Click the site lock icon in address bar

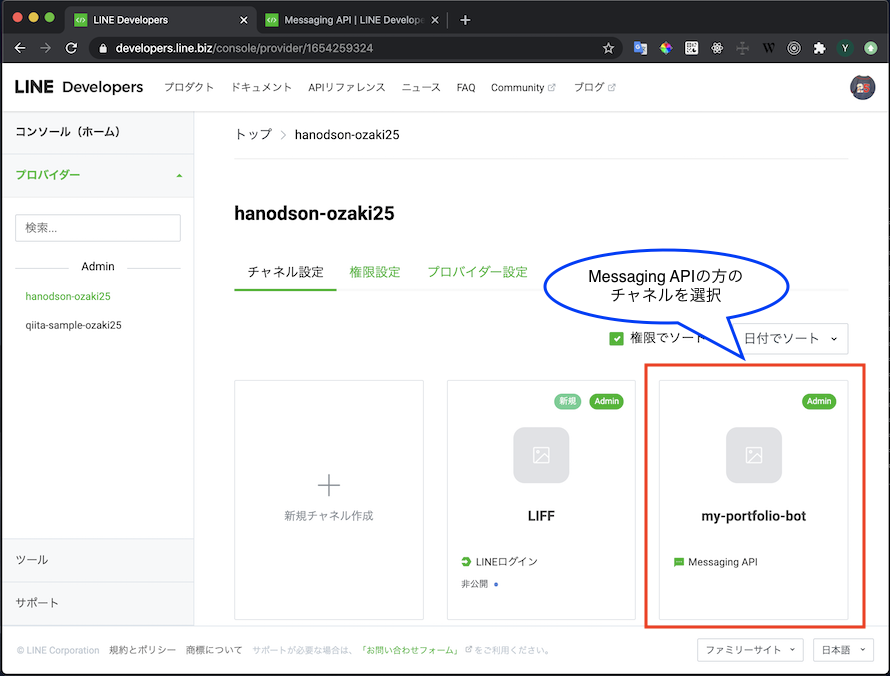(x=103, y=48)
